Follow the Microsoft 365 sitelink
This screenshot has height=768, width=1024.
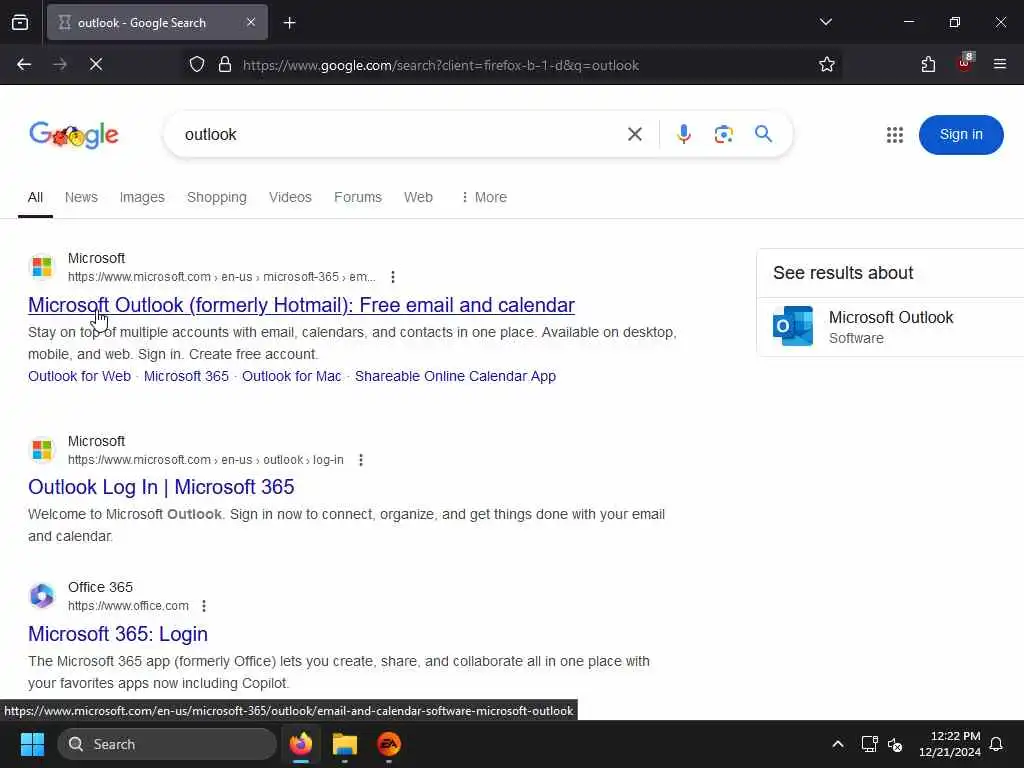186,376
